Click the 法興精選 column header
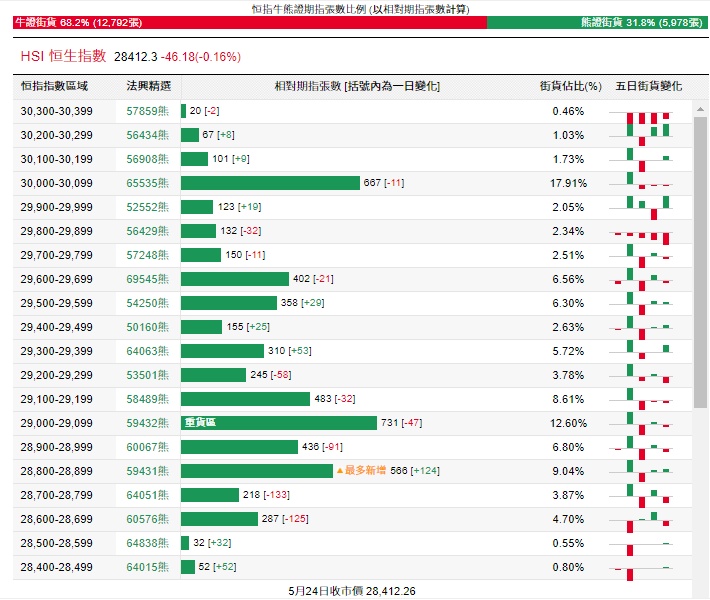710x600 pixels. coord(149,86)
